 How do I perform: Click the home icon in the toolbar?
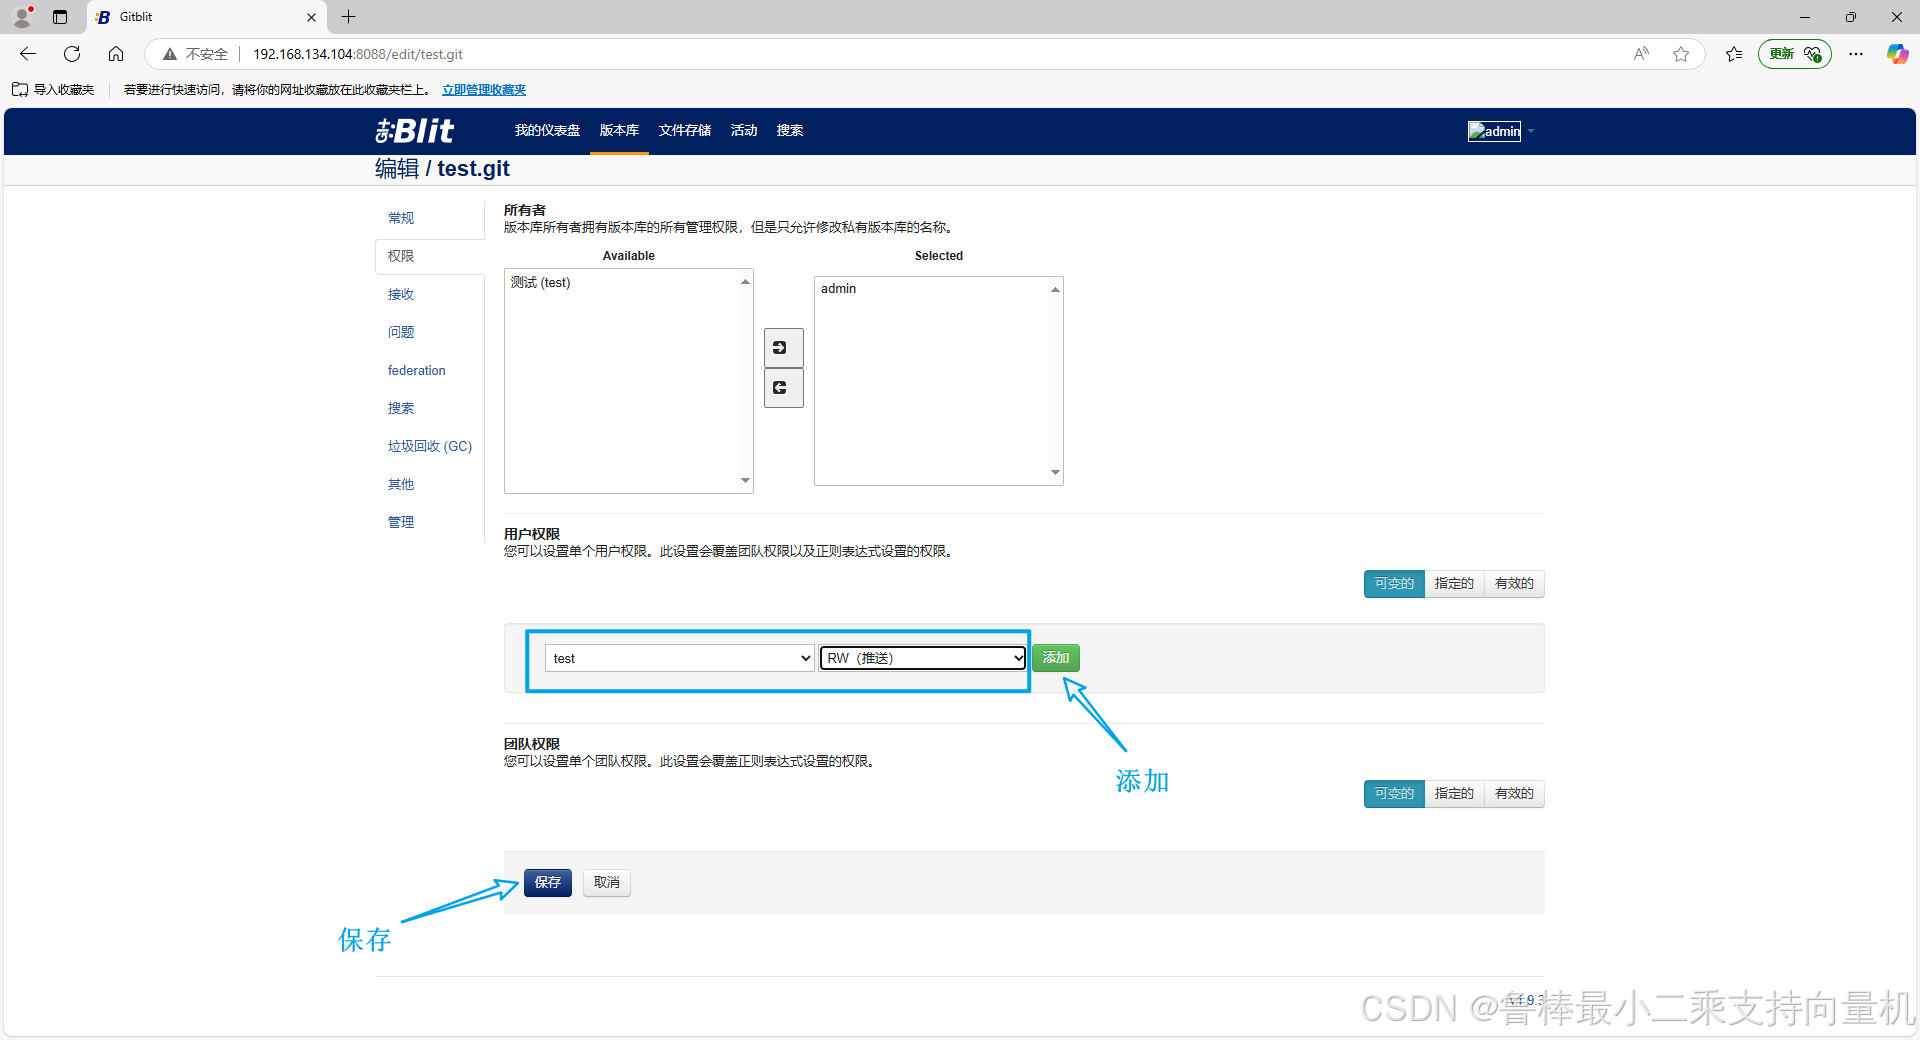point(116,54)
